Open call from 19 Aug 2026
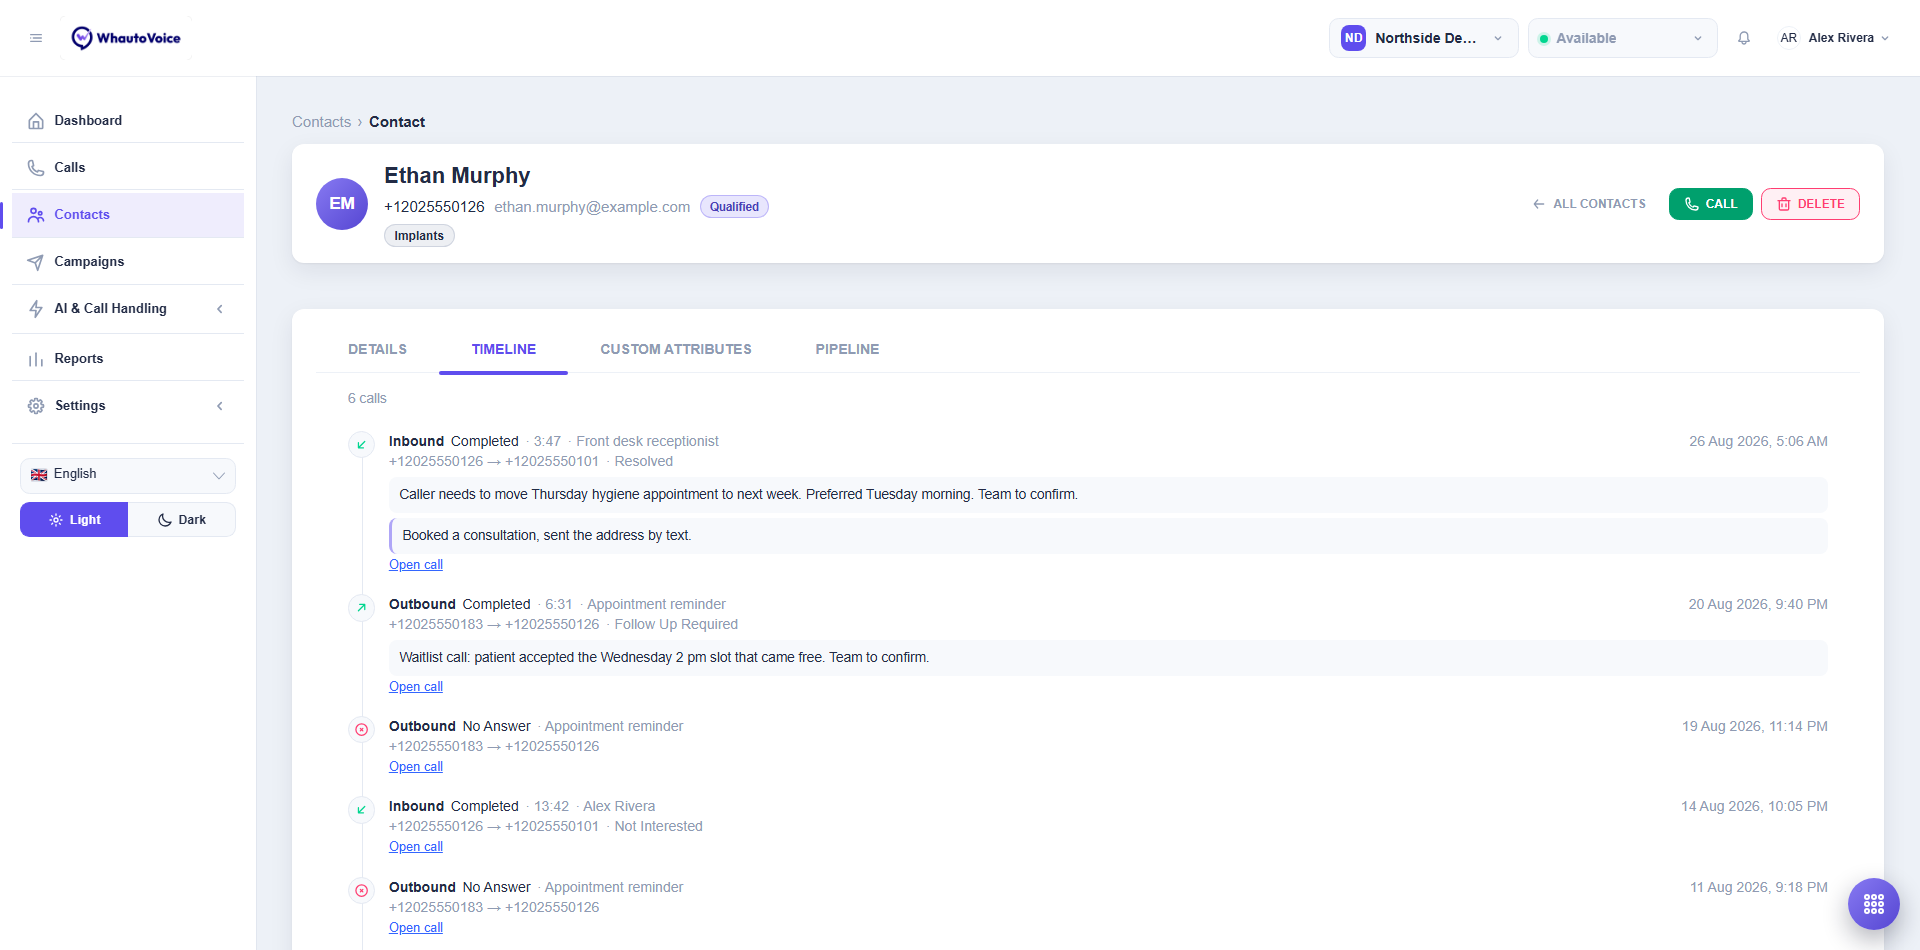This screenshot has height=950, width=1920. coord(416,767)
